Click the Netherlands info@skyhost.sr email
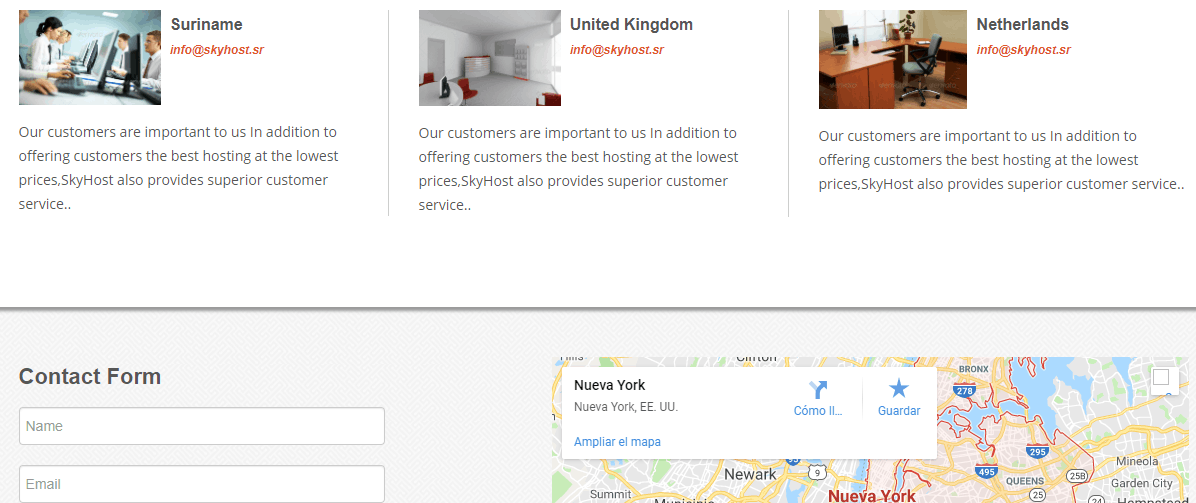The image size is (1196, 503). [x=1024, y=50]
